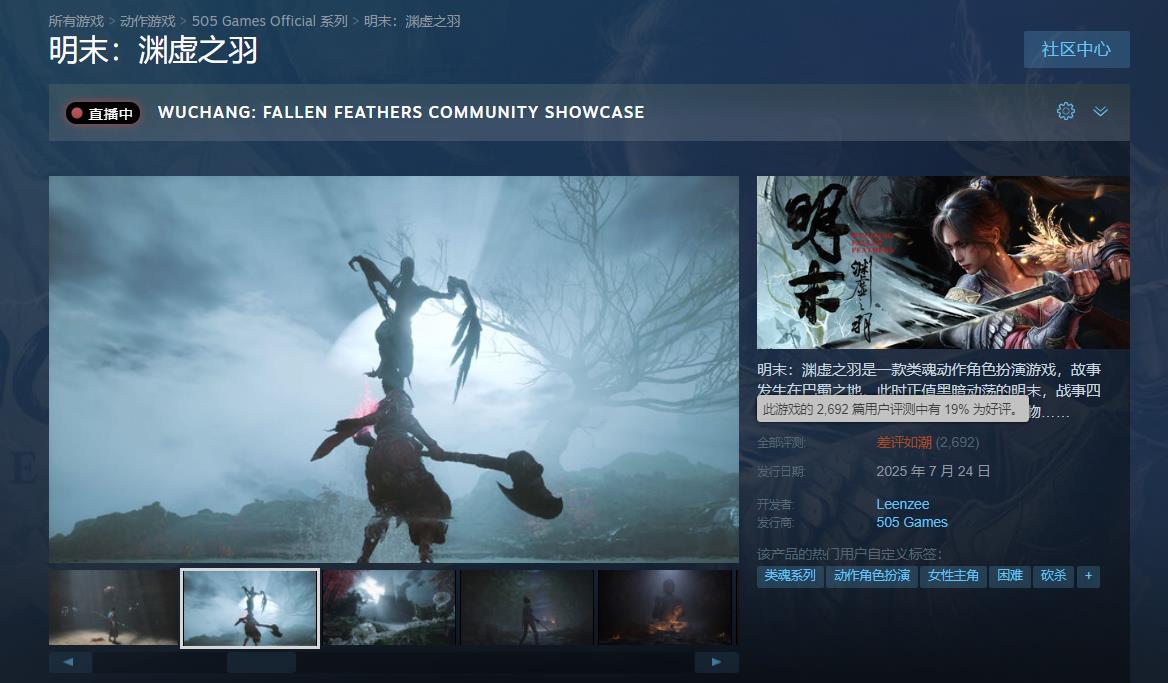The image size is (1168, 683).
Task: Go to All Games breadcrumb
Action: click(x=76, y=21)
